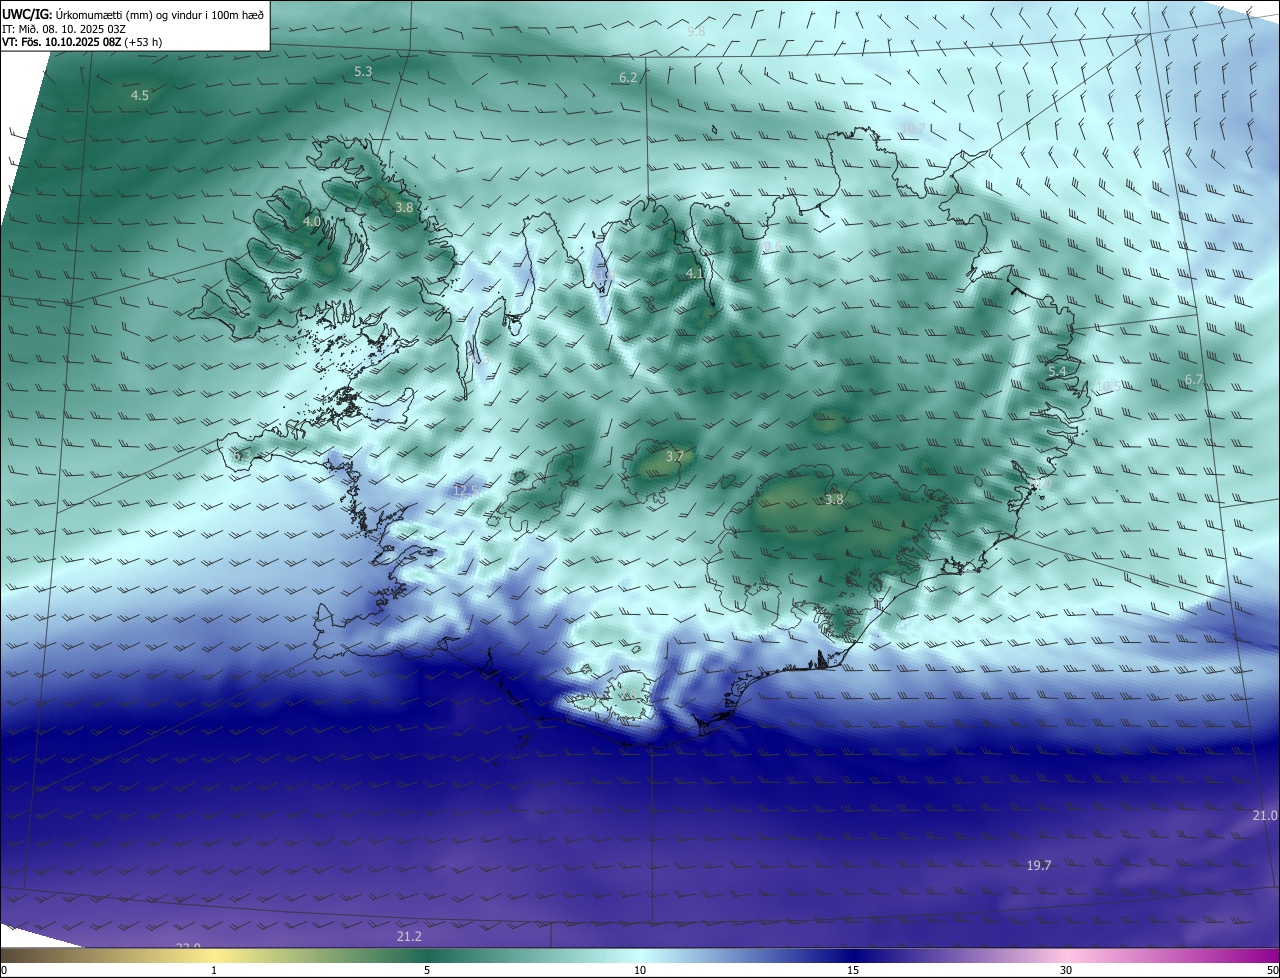This screenshot has width=1280, height=978.
Task: Click the 3.8 label on the Vatnajökull ice cap
Action: pos(834,500)
